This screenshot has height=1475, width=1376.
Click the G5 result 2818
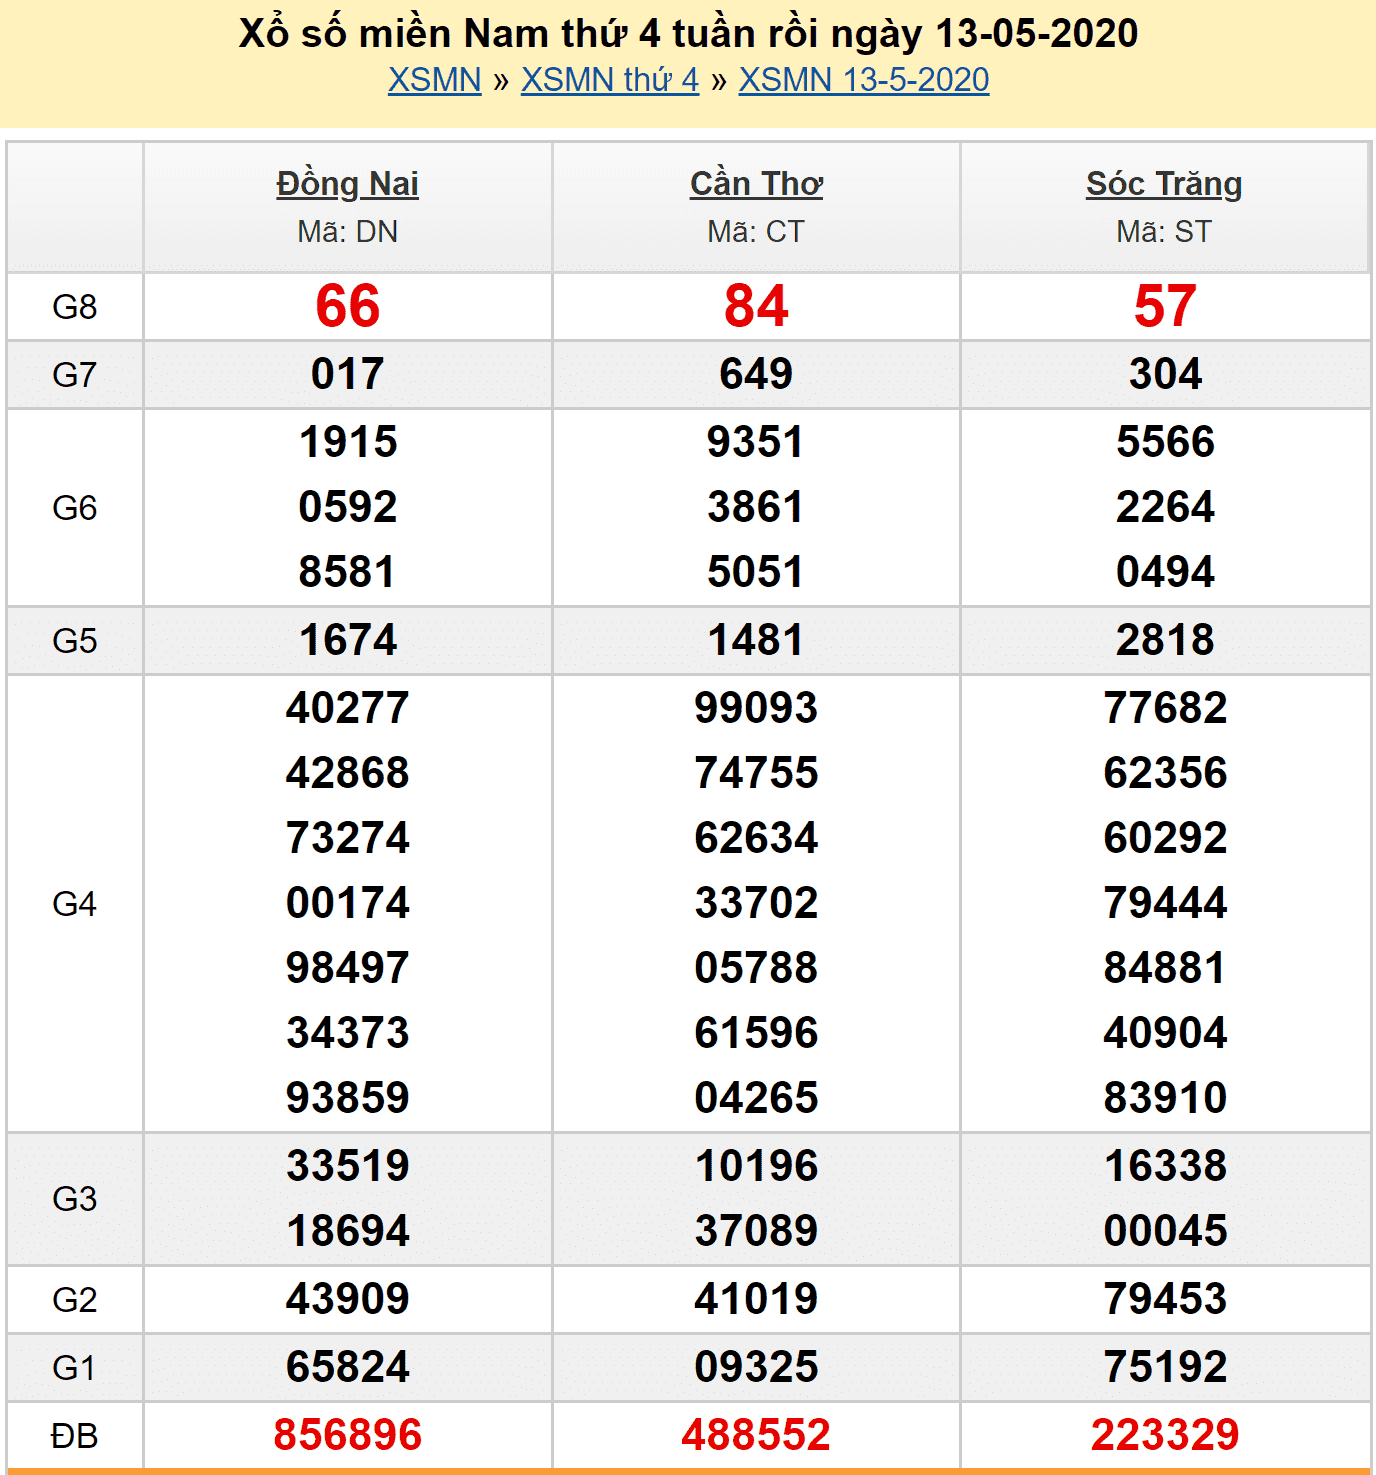[x=1165, y=640]
